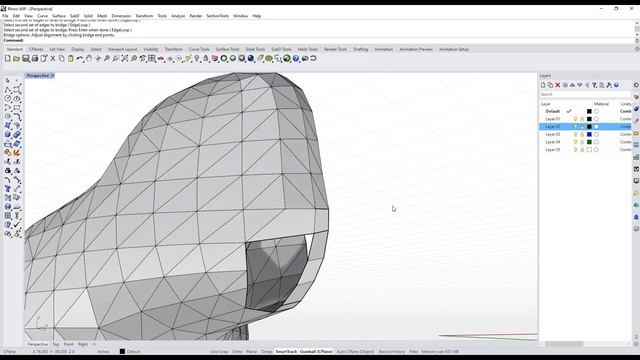640x360 pixels.
Task: Undo the last action
Action: click(80, 59)
